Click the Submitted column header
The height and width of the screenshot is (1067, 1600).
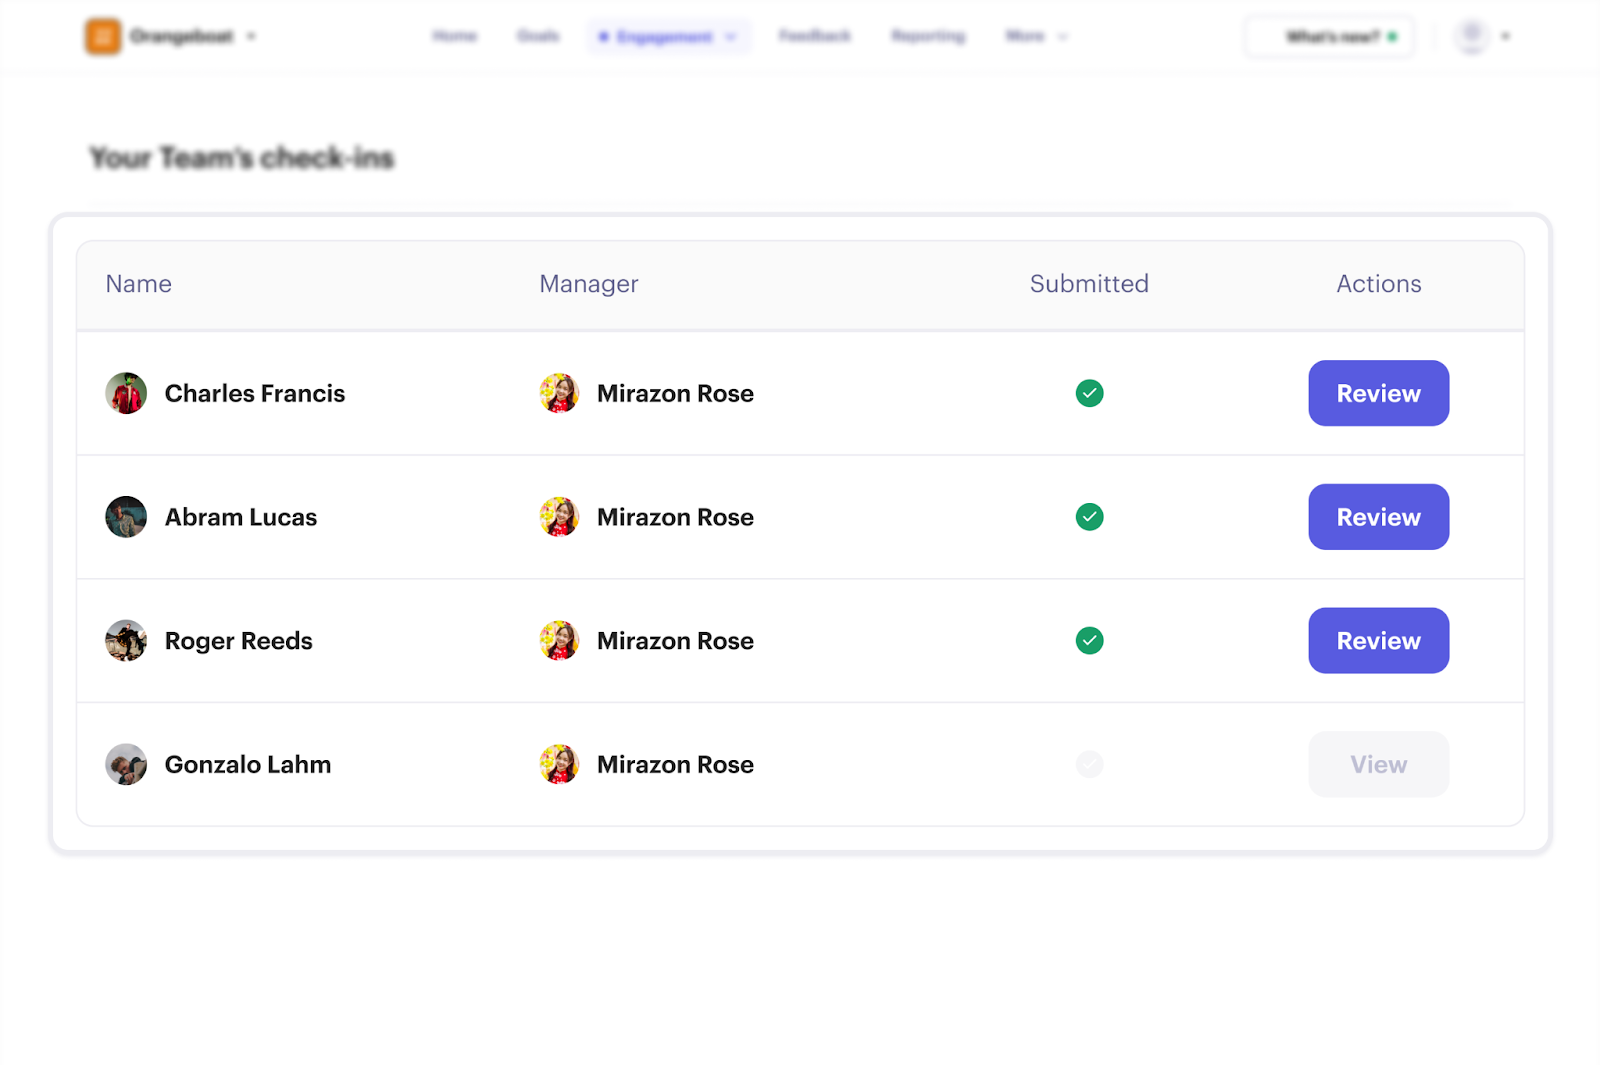click(x=1089, y=284)
